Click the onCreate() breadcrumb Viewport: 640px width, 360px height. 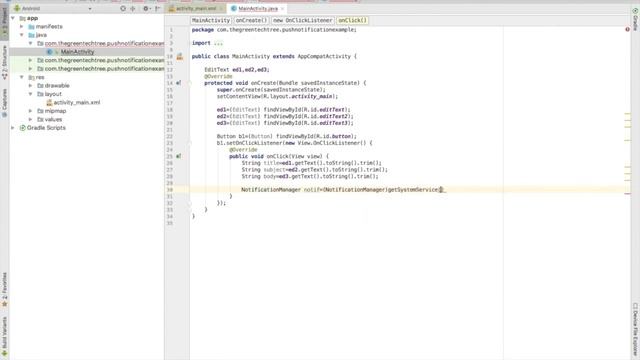(251, 20)
